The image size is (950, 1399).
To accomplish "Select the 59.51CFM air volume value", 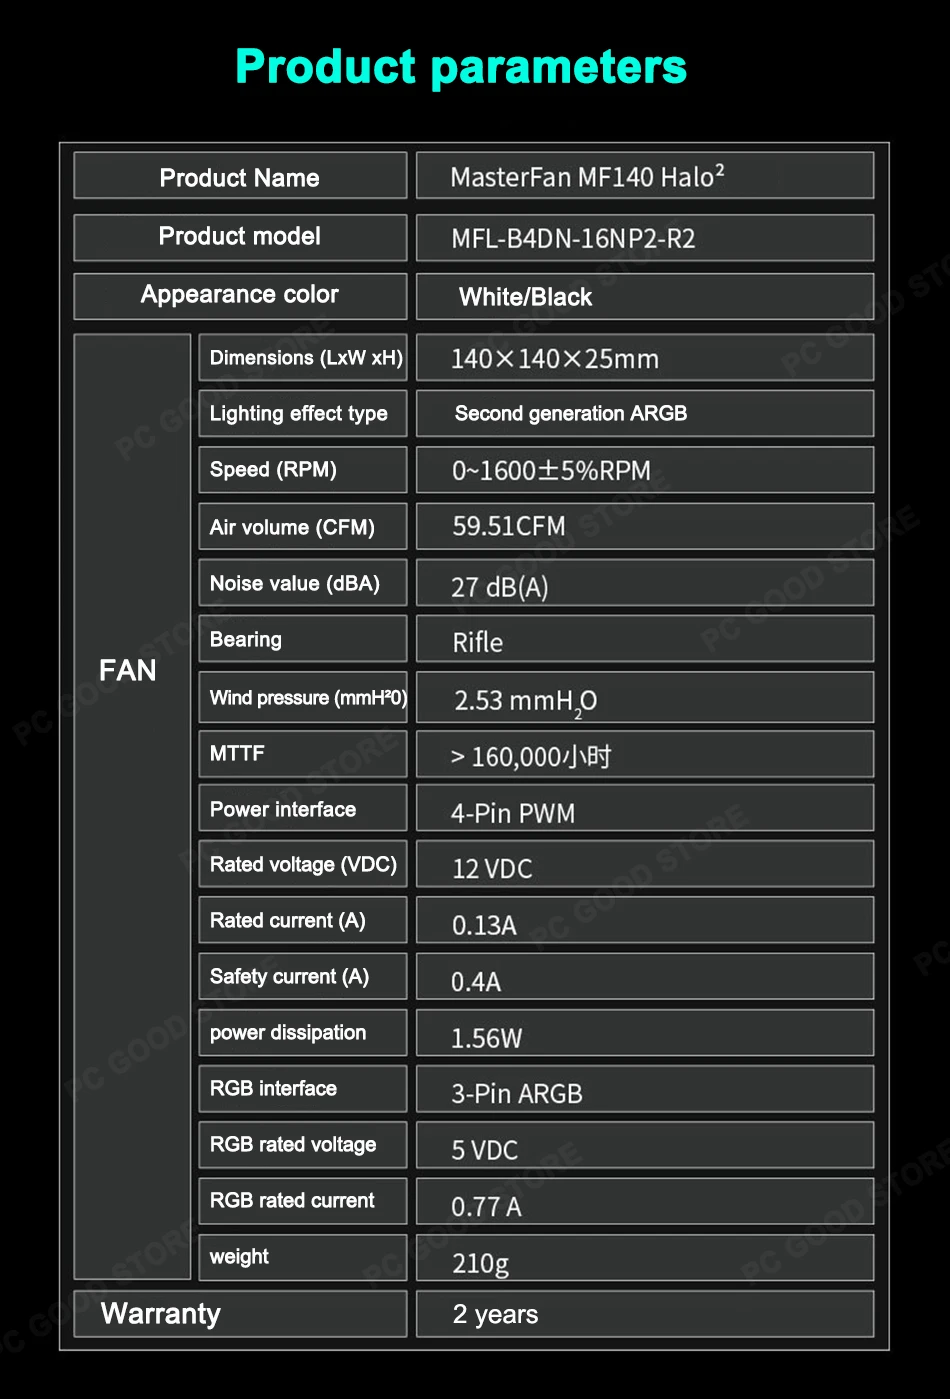I will click(508, 526).
